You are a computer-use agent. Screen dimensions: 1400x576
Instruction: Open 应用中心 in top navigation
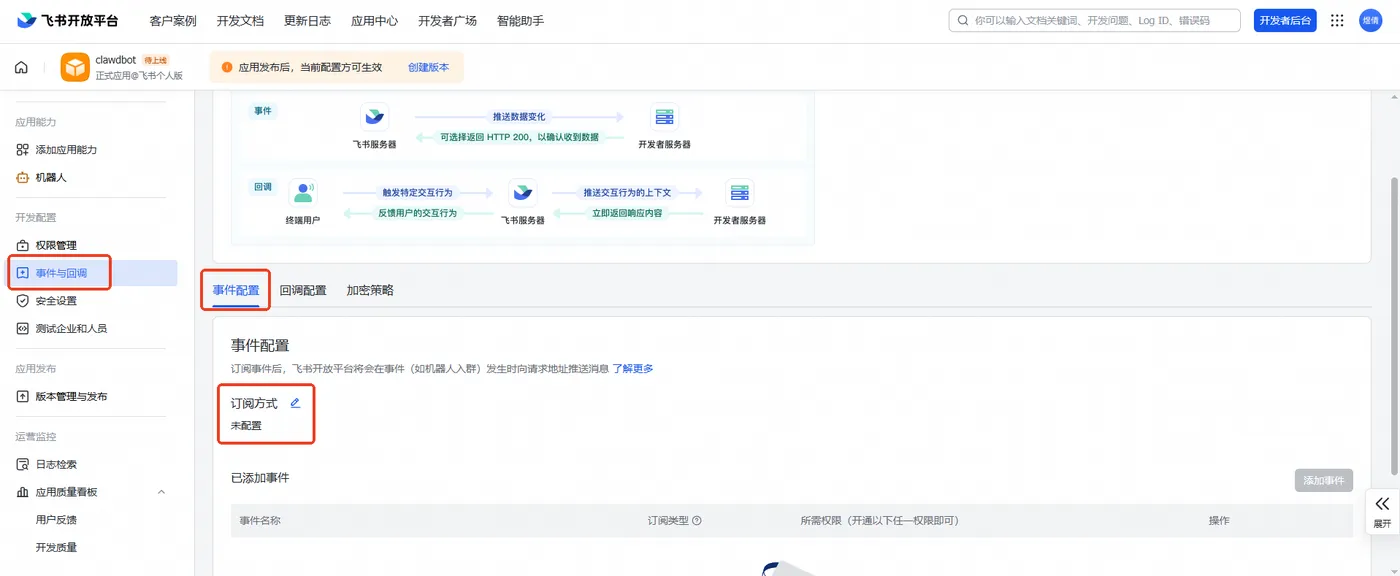click(375, 21)
